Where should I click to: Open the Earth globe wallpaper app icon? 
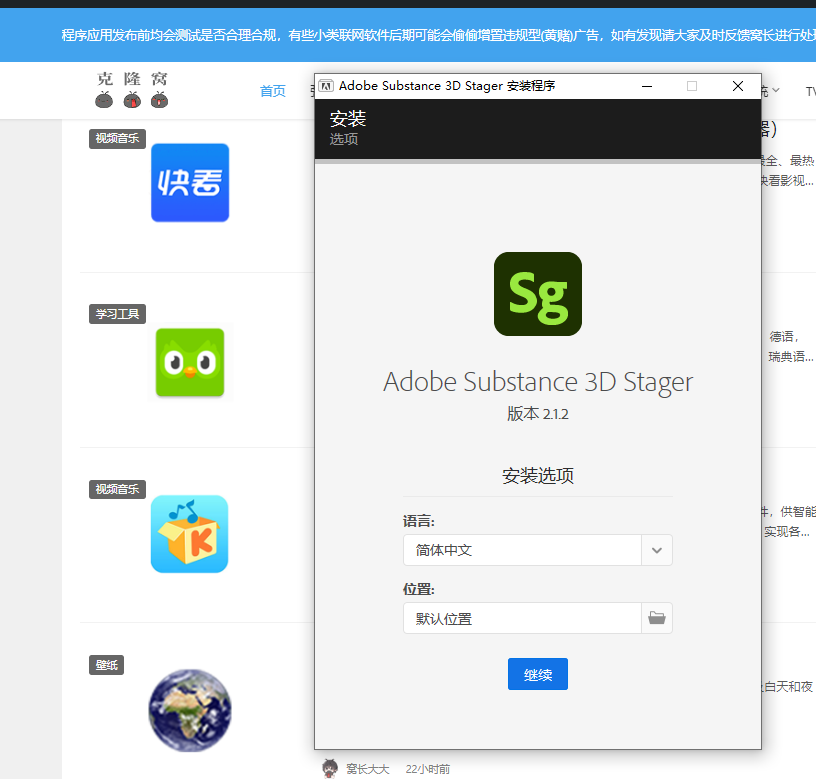(190, 710)
